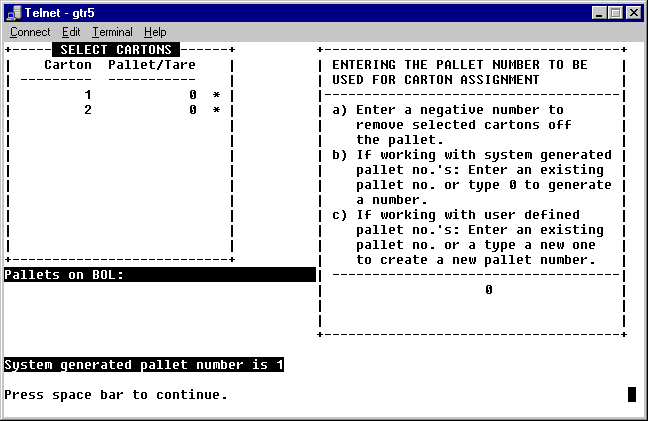This screenshot has width=648, height=421.
Task: Minimize the Telnet window
Action: [600, 13]
